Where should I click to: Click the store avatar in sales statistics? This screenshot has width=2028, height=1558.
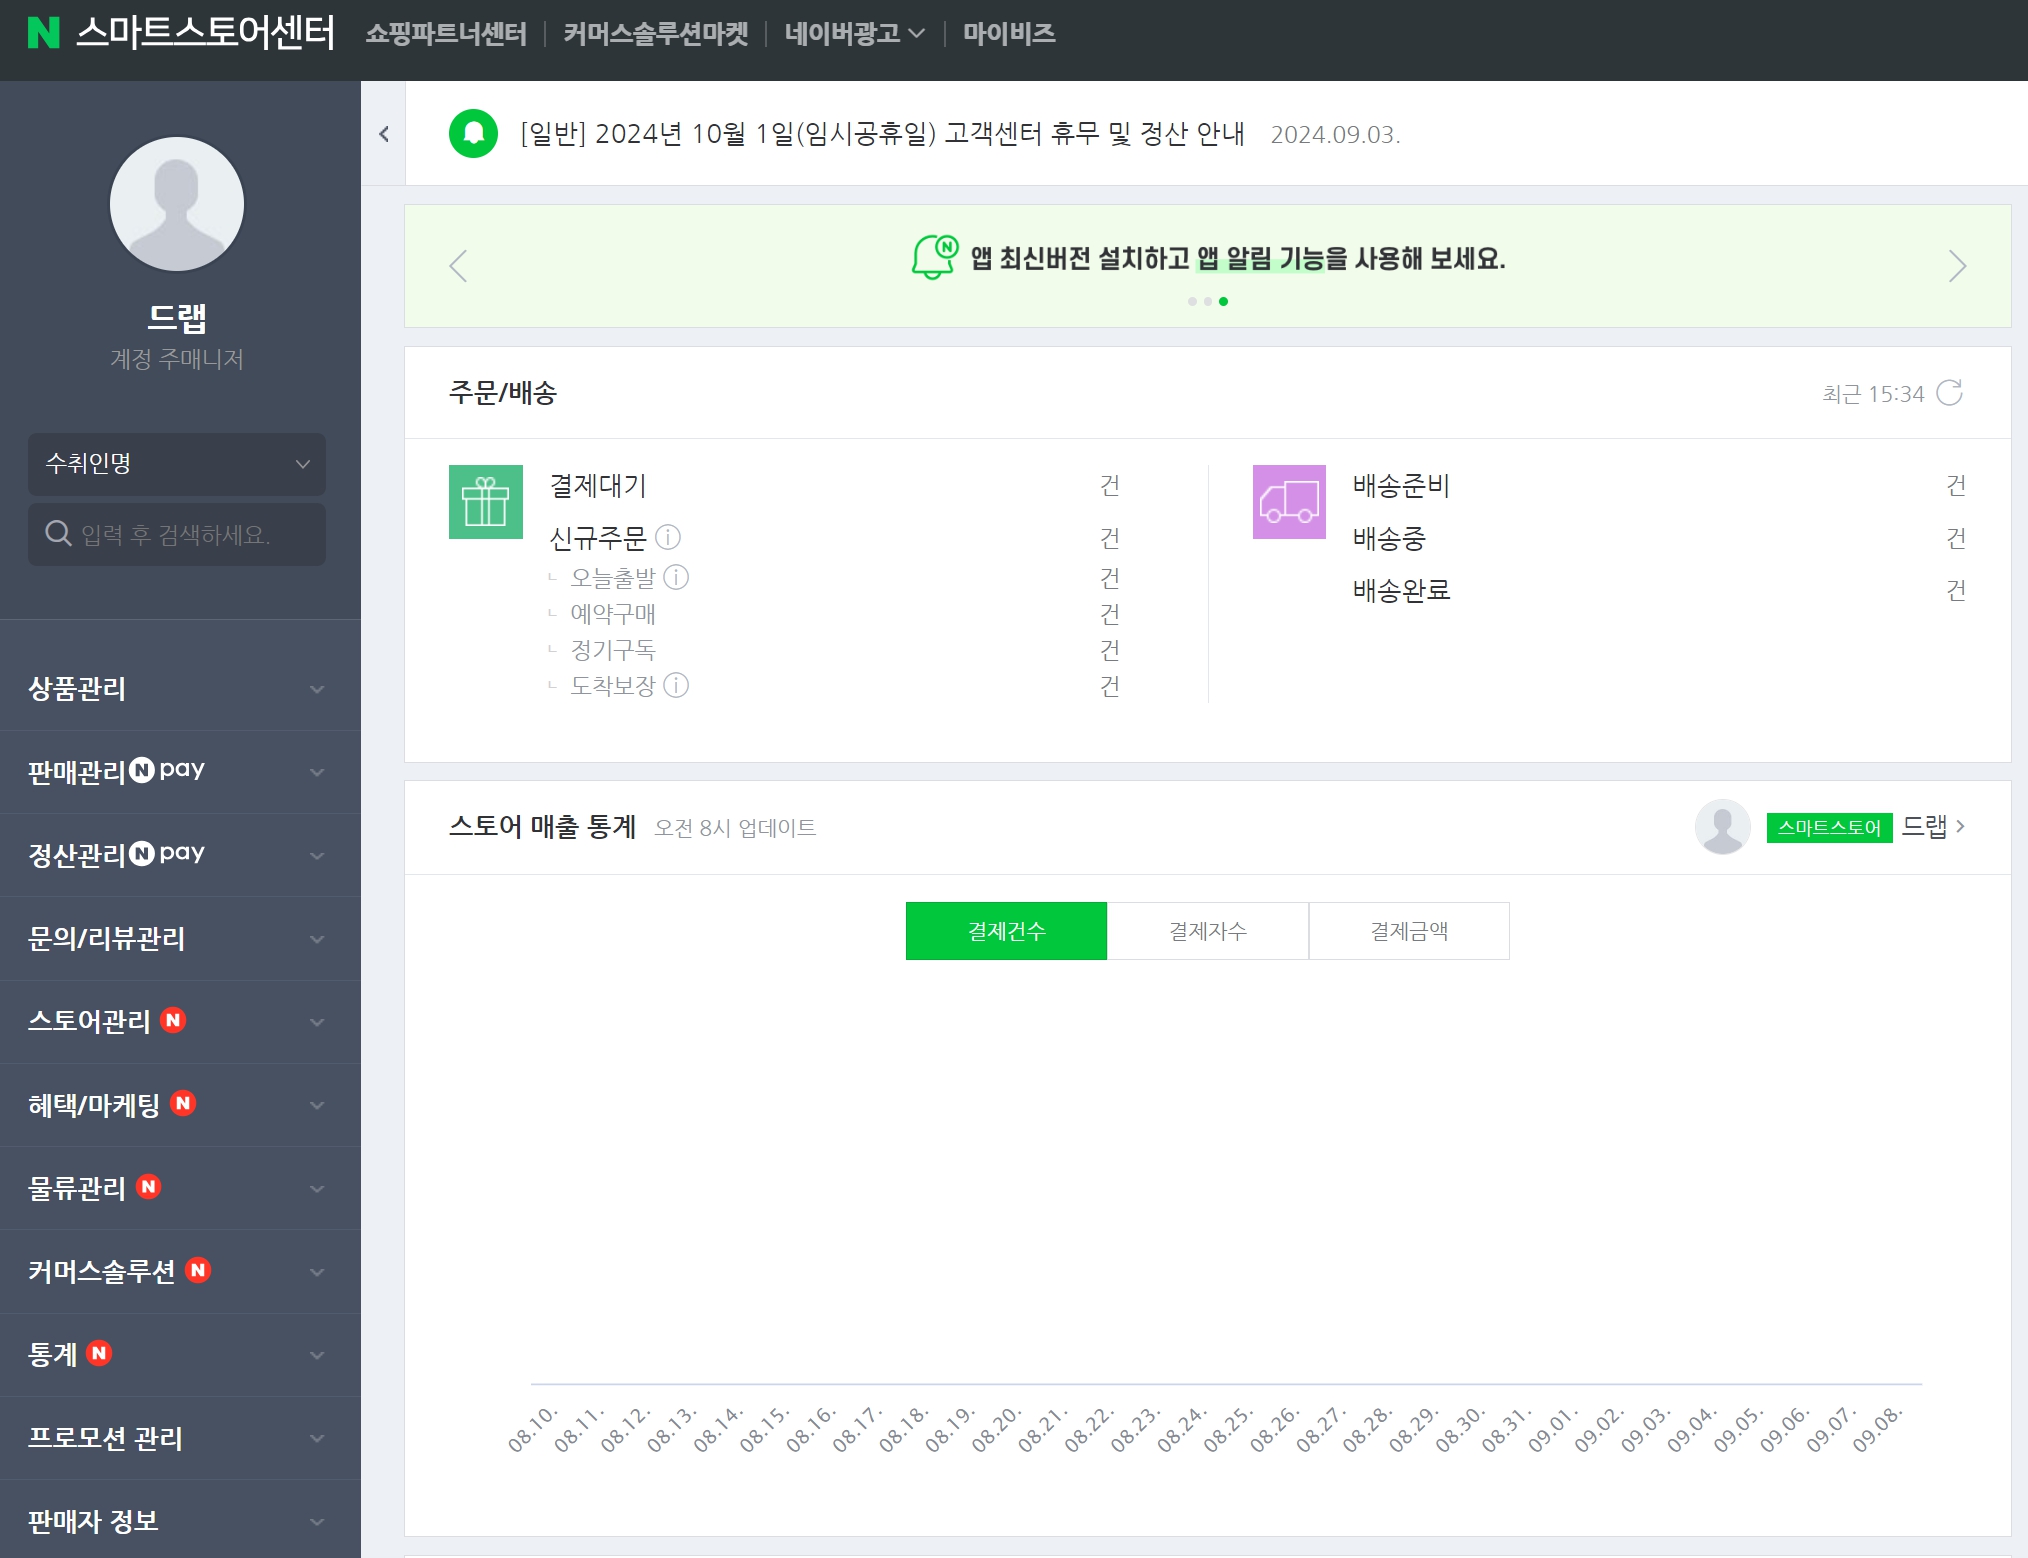coord(1722,827)
